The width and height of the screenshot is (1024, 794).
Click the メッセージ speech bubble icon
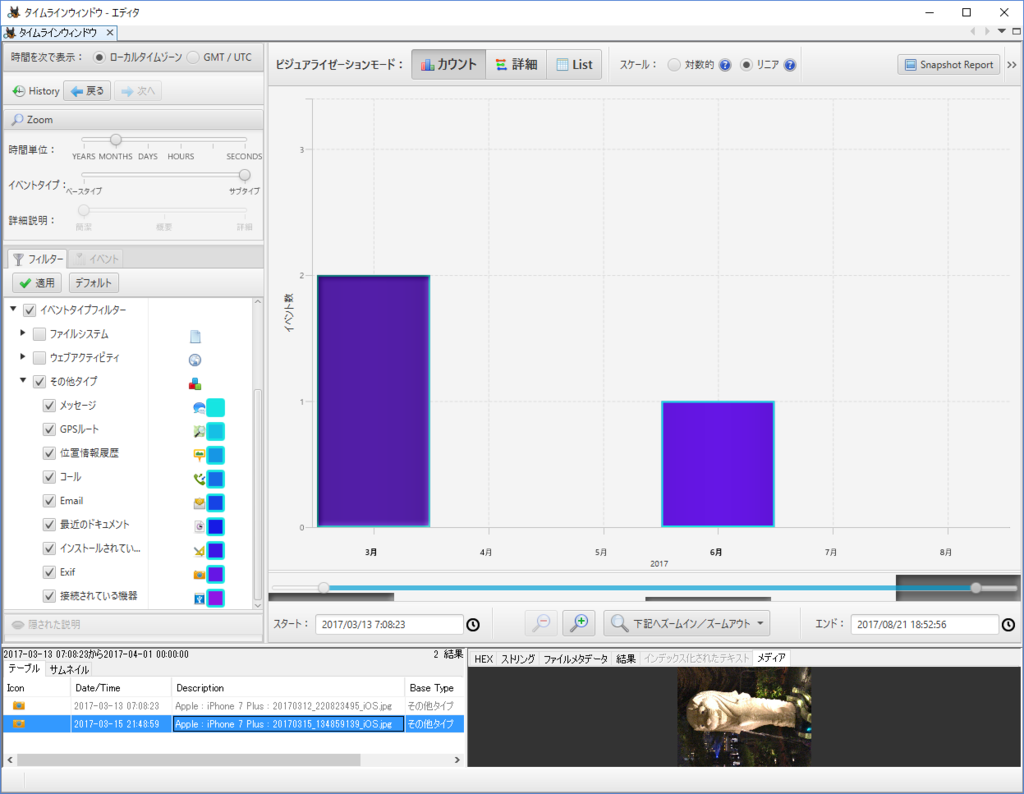coord(199,408)
